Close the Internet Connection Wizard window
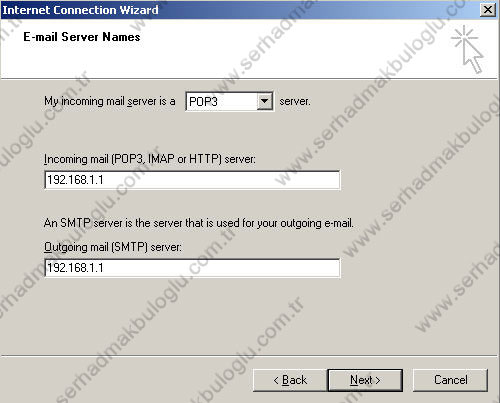500x403 pixels. point(487,10)
